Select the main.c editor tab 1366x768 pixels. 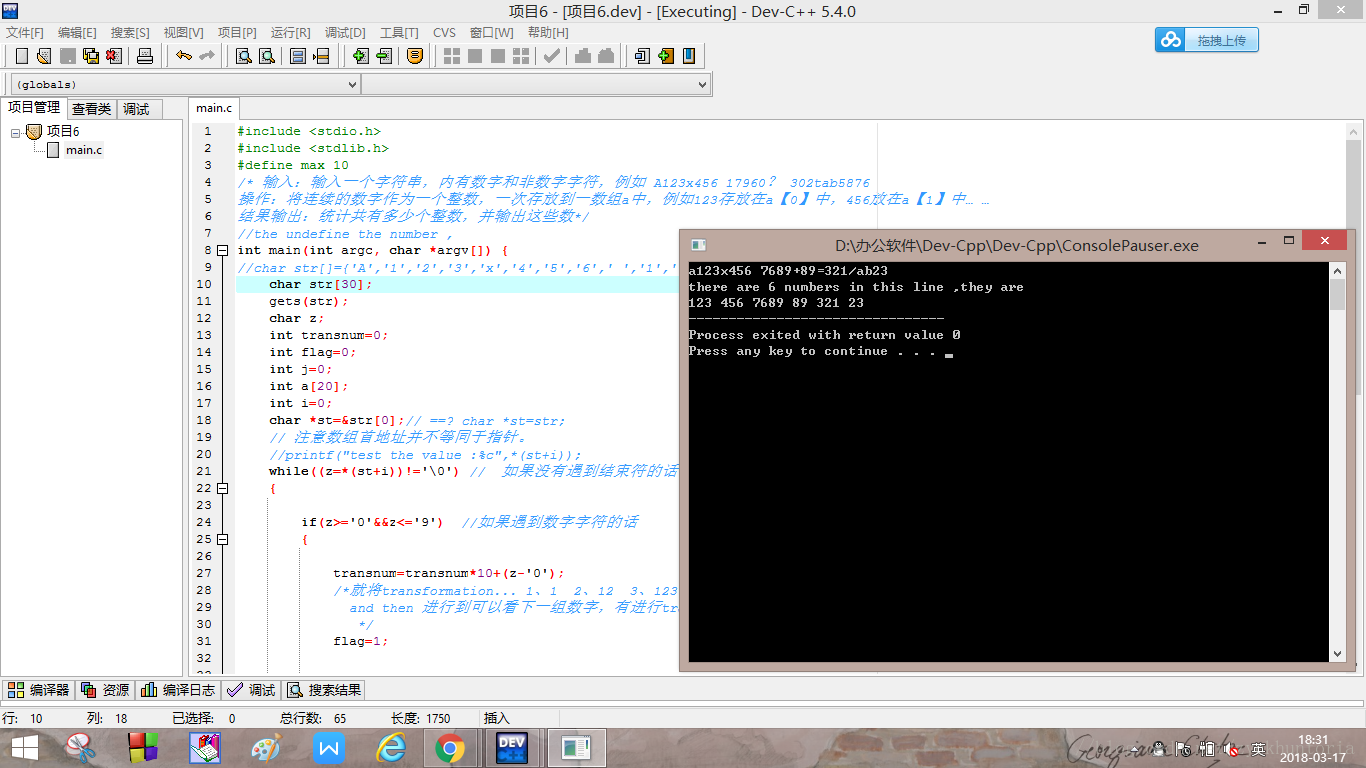214,108
